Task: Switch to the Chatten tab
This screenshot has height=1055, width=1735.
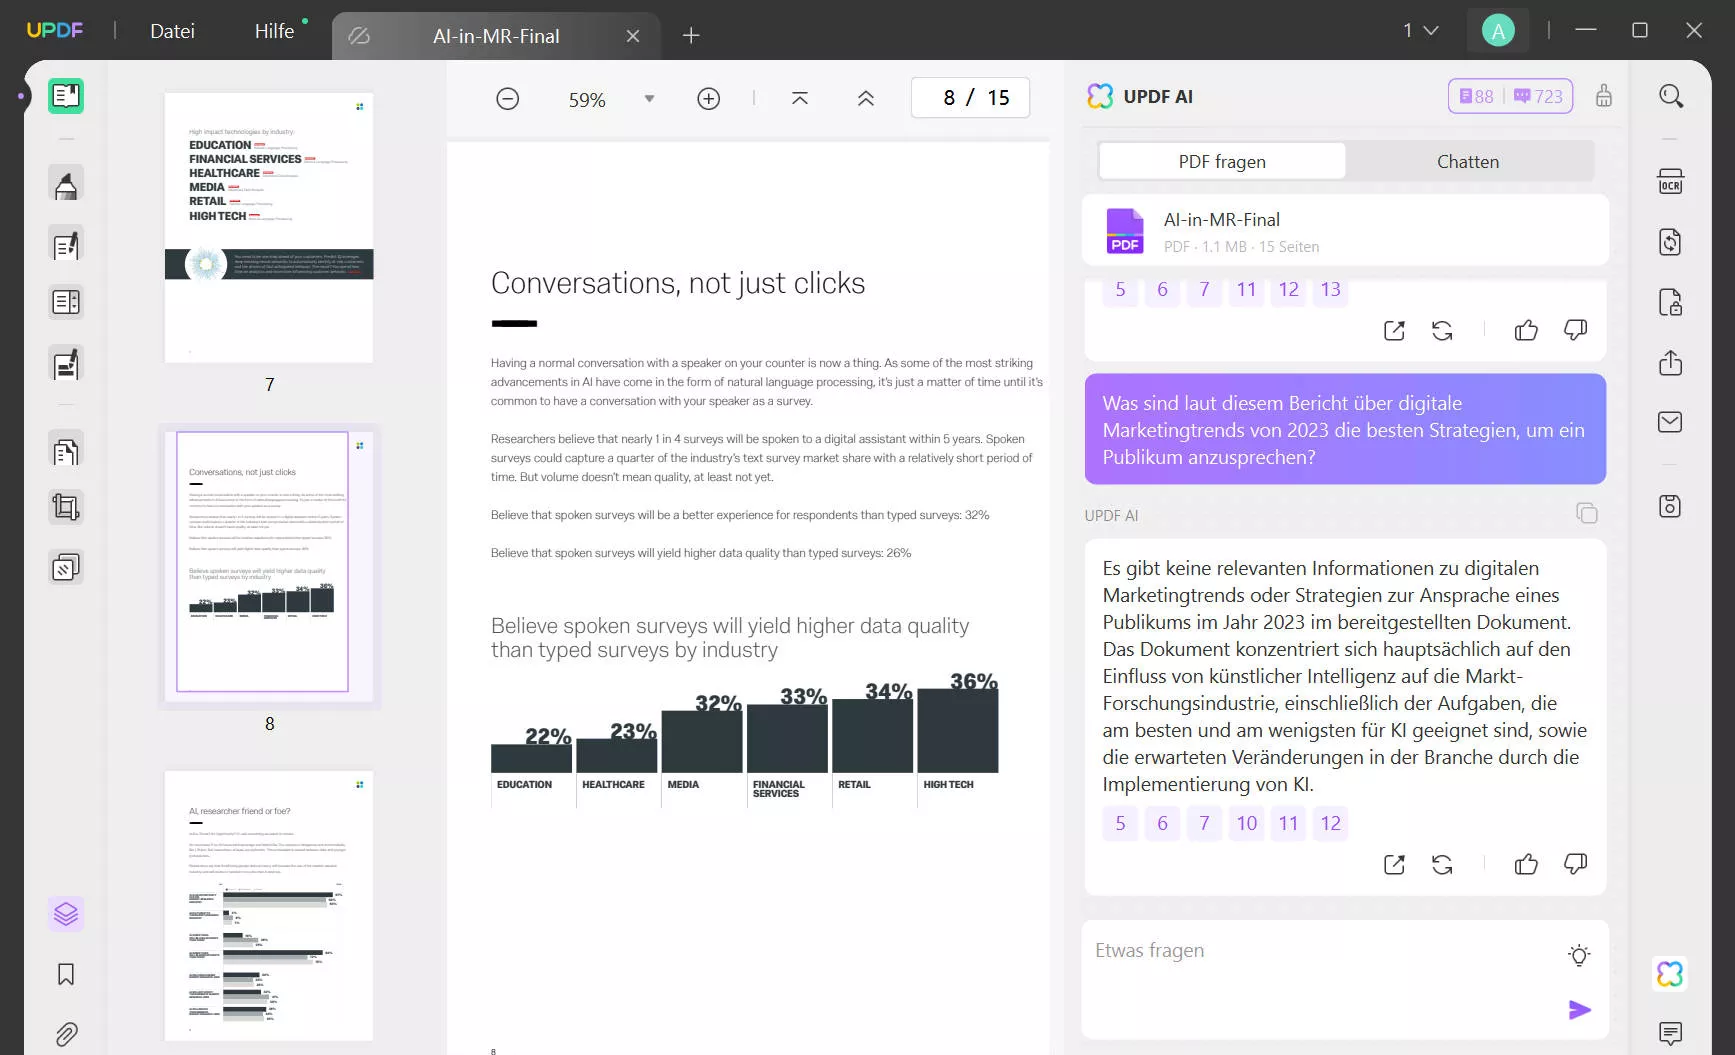Action: click(x=1468, y=161)
